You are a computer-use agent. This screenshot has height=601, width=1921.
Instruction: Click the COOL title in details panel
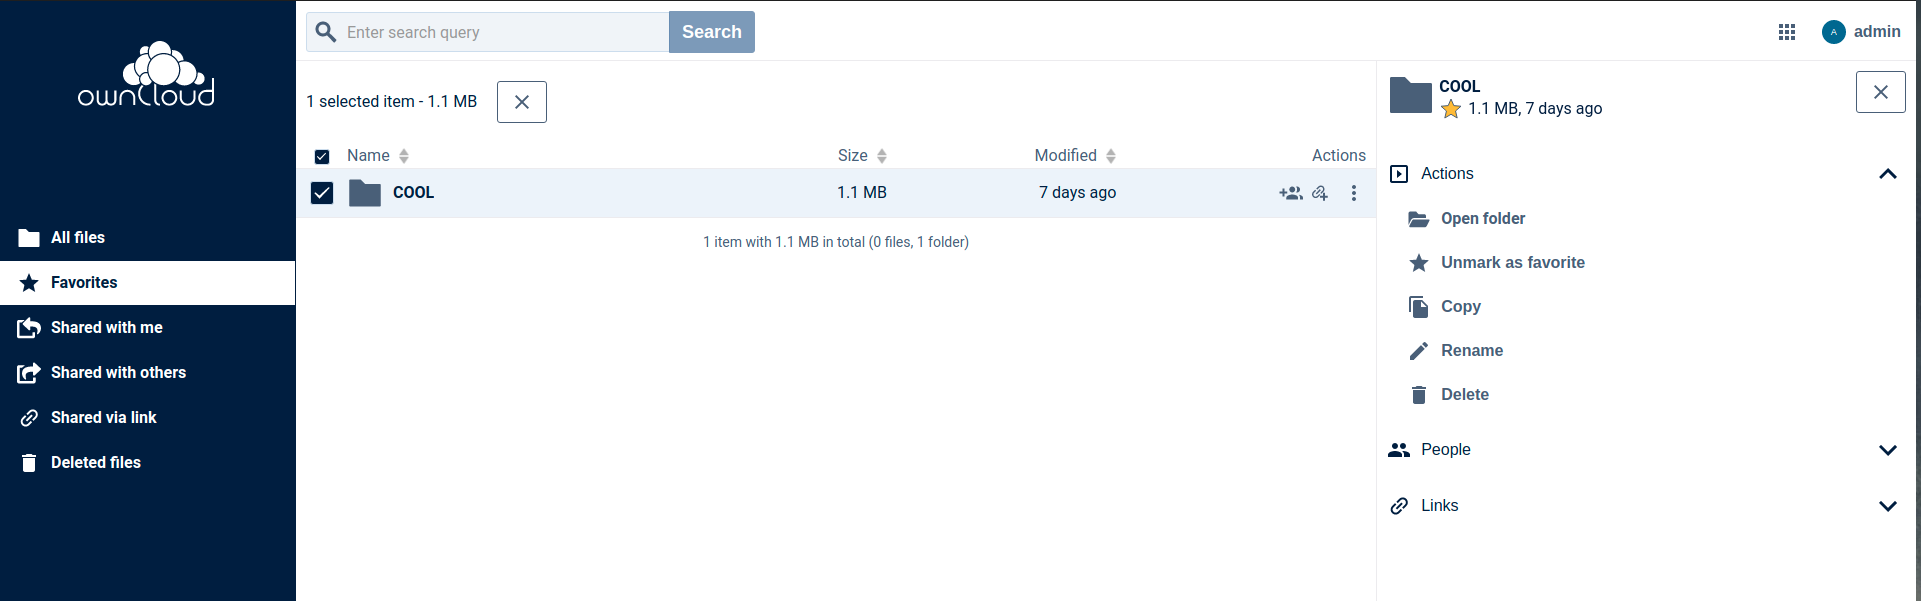pyautogui.click(x=1459, y=87)
